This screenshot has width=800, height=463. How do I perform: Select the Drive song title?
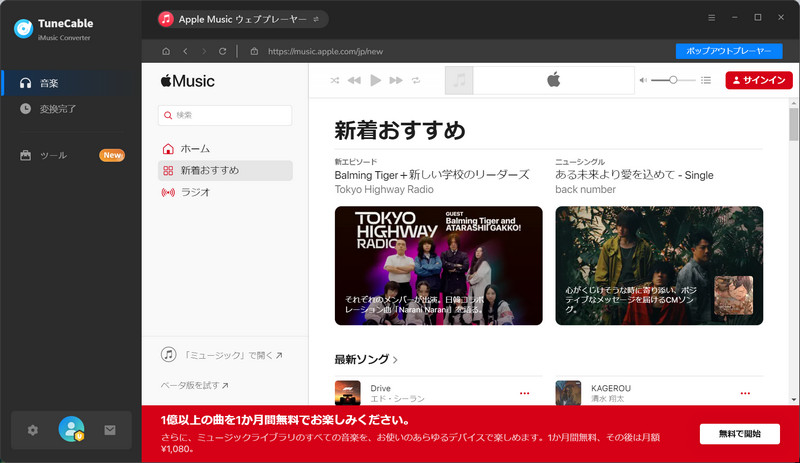[381, 388]
